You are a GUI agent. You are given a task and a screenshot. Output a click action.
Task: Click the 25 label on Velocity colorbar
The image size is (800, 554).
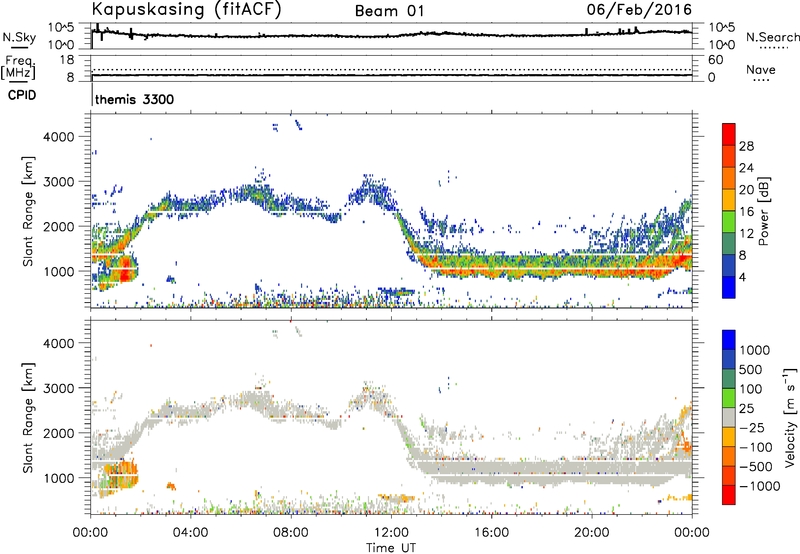[x=746, y=409]
